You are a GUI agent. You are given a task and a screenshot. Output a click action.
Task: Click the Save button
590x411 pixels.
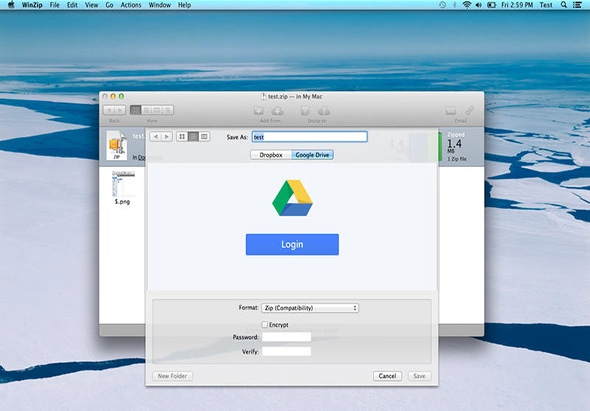(419, 376)
